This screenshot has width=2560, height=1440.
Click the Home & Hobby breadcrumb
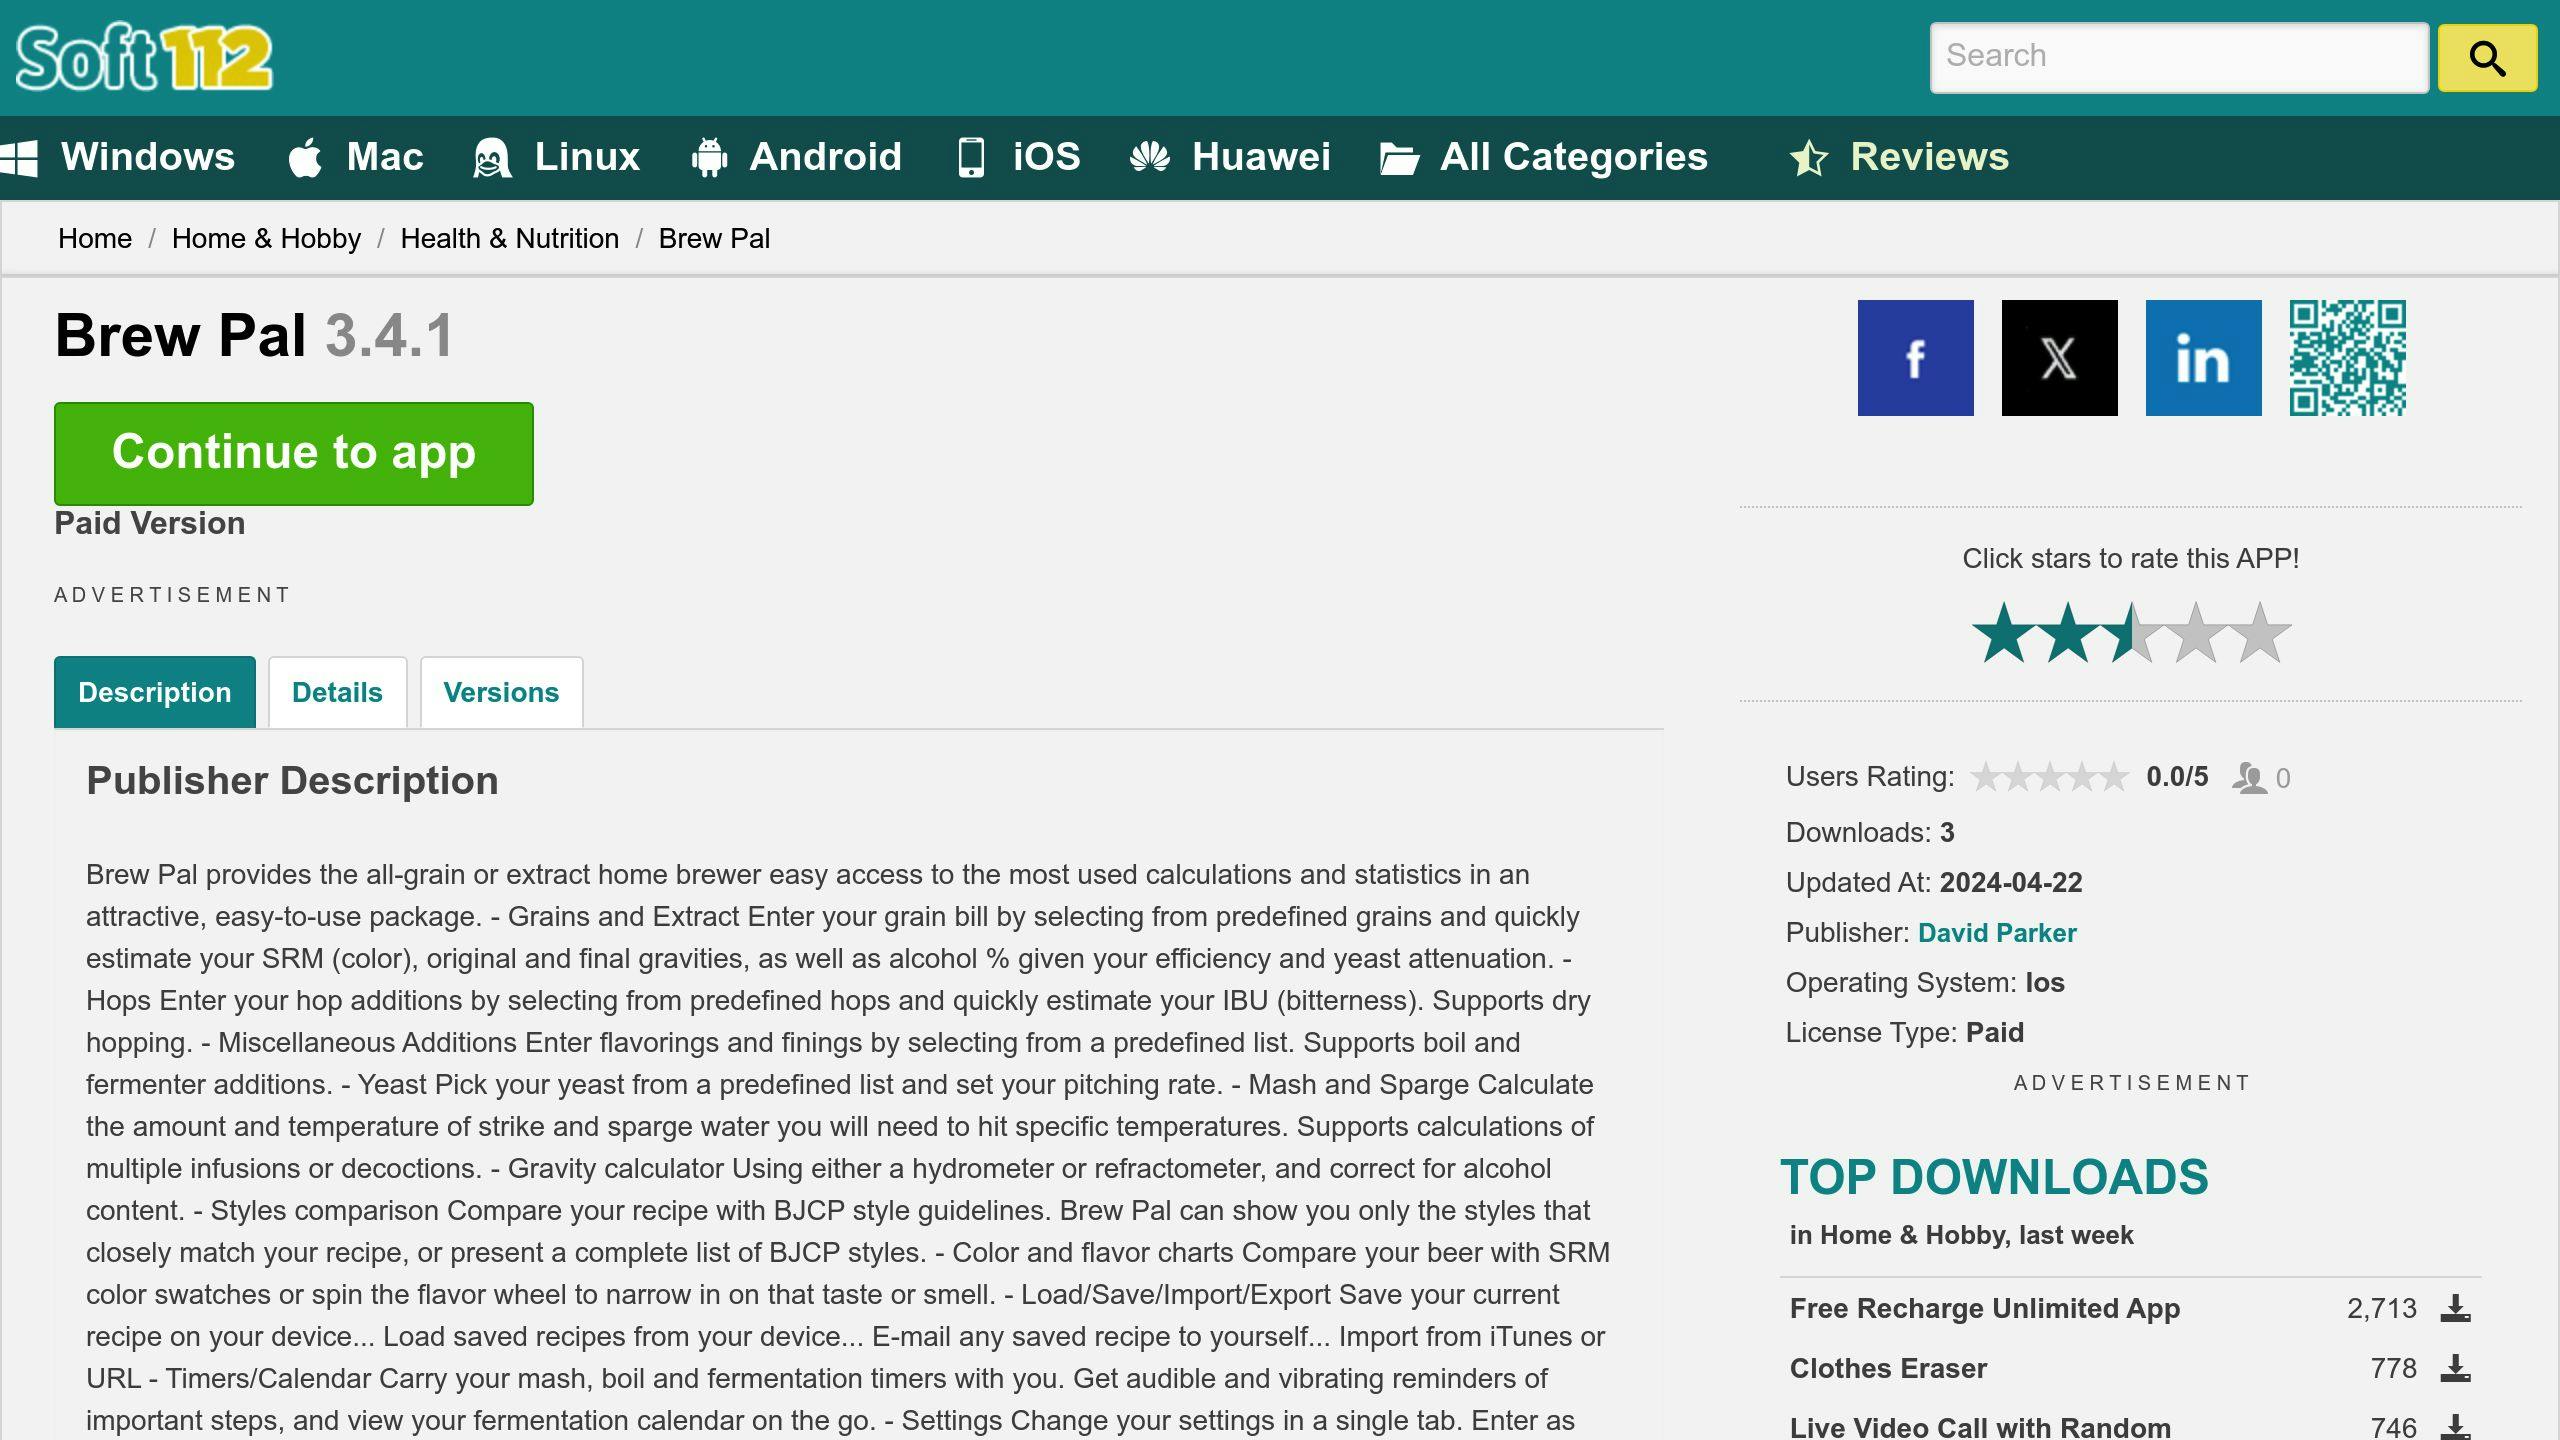click(x=266, y=238)
